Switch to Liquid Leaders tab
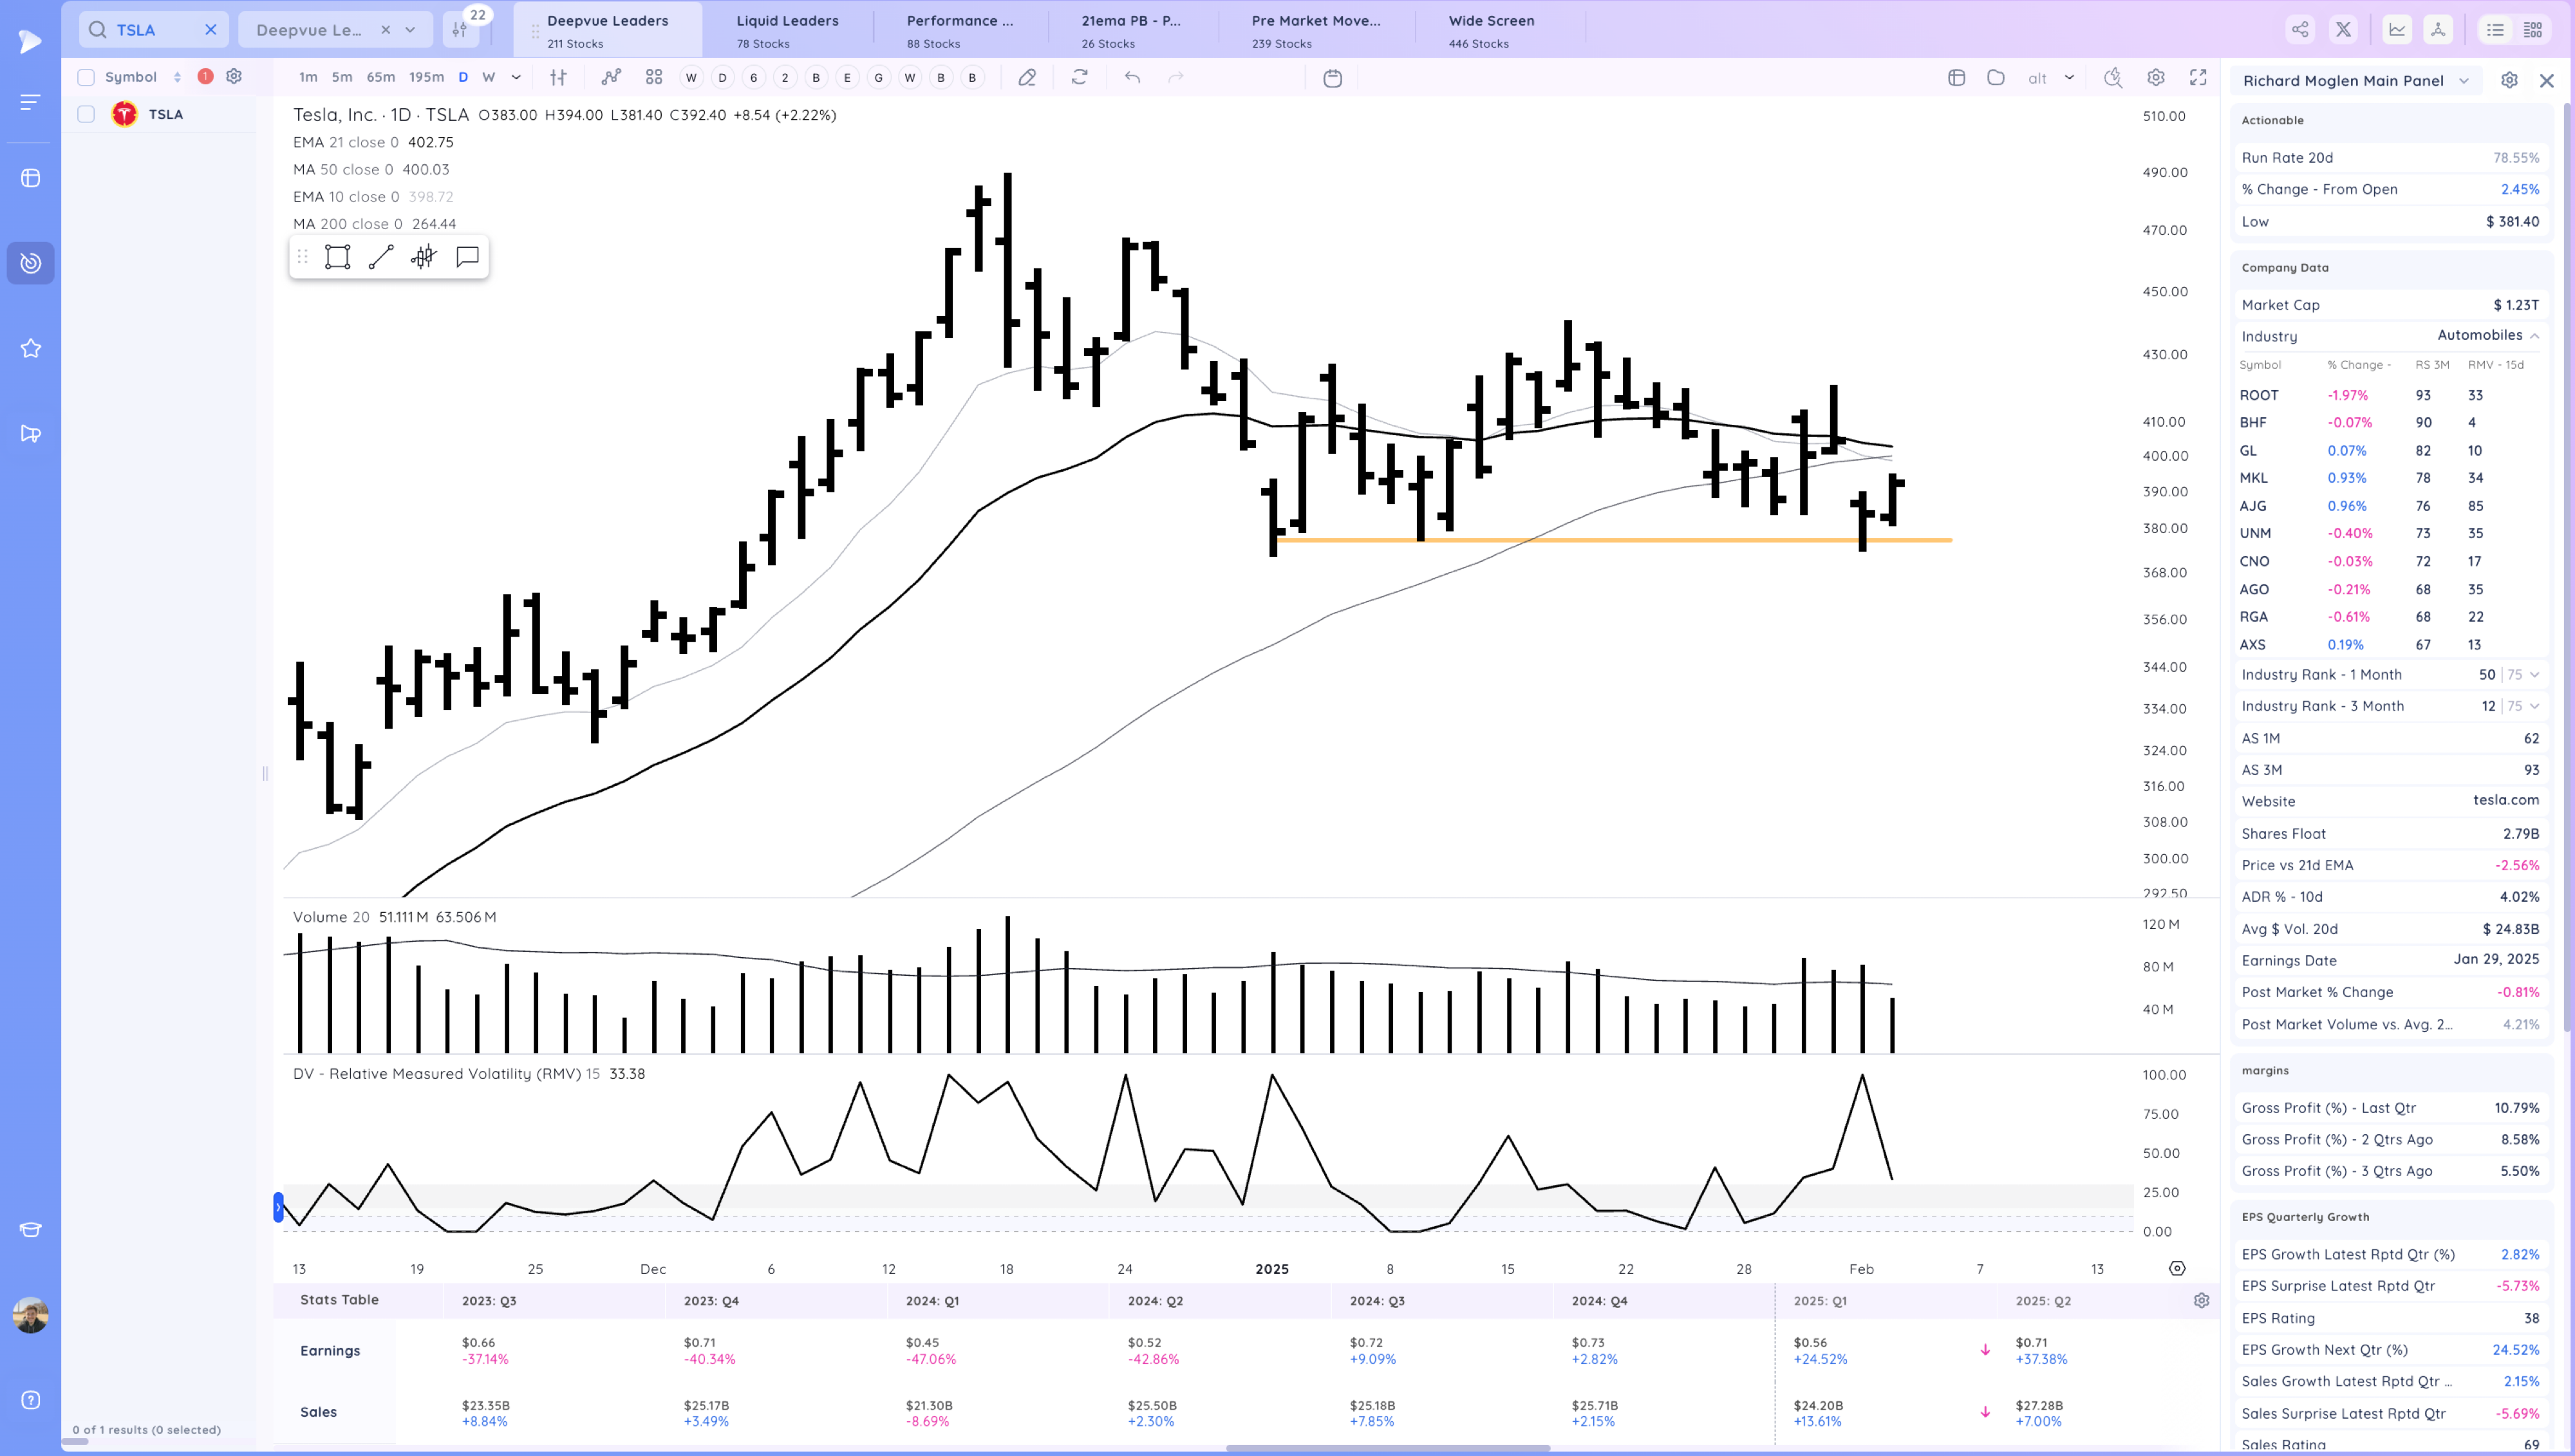The width and height of the screenshot is (2575, 1456). (x=787, y=30)
